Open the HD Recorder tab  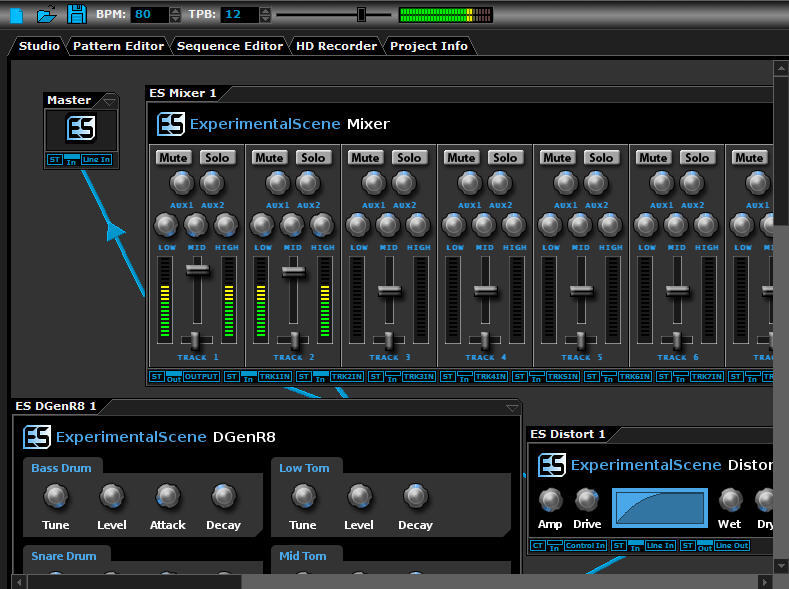tap(336, 46)
